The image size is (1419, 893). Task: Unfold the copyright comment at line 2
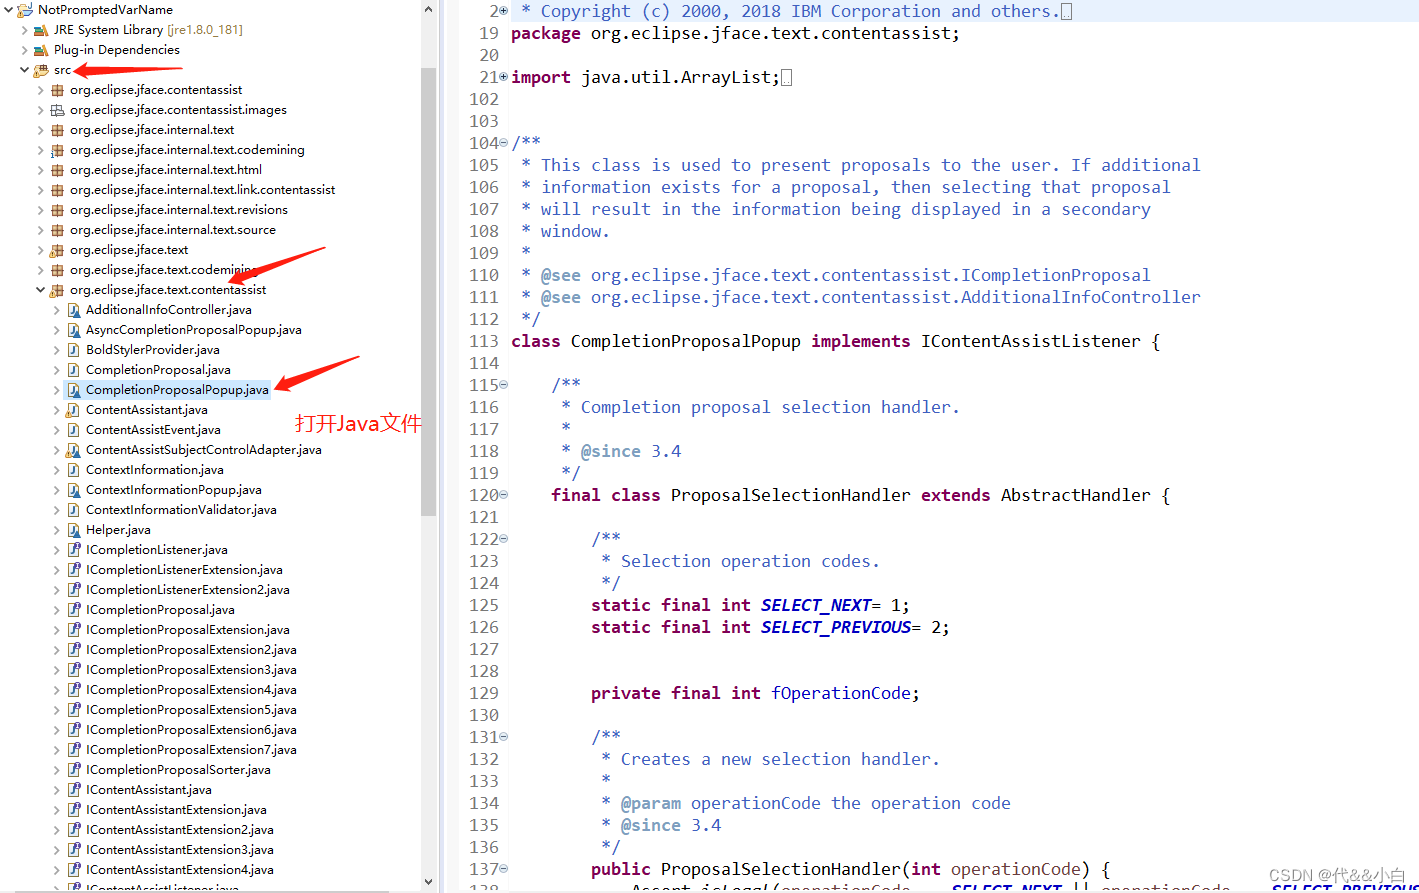click(503, 11)
